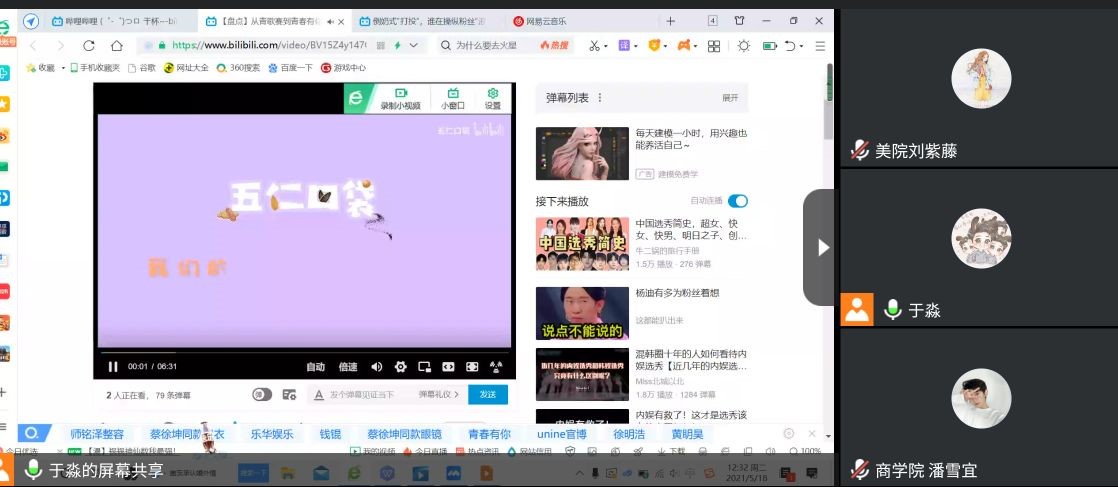
Task: Turn off the 自动连播 autoplay switch
Action: pyautogui.click(x=738, y=201)
